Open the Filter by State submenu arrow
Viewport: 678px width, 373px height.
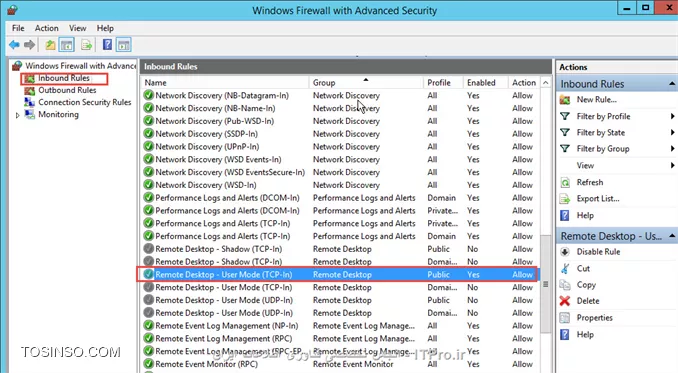click(x=672, y=132)
